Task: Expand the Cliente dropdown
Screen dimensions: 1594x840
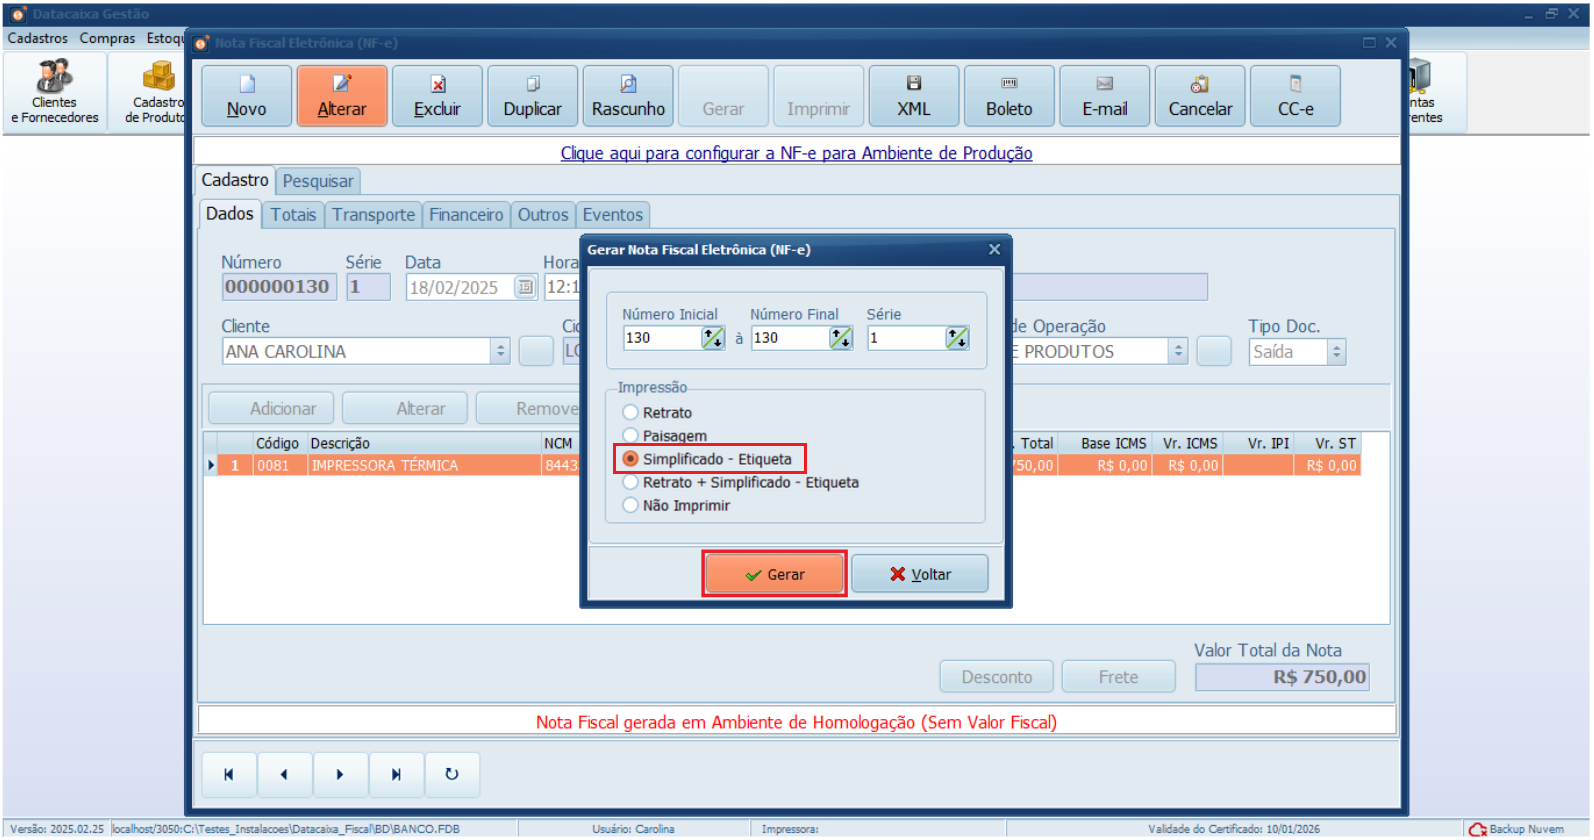Action: tap(501, 352)
